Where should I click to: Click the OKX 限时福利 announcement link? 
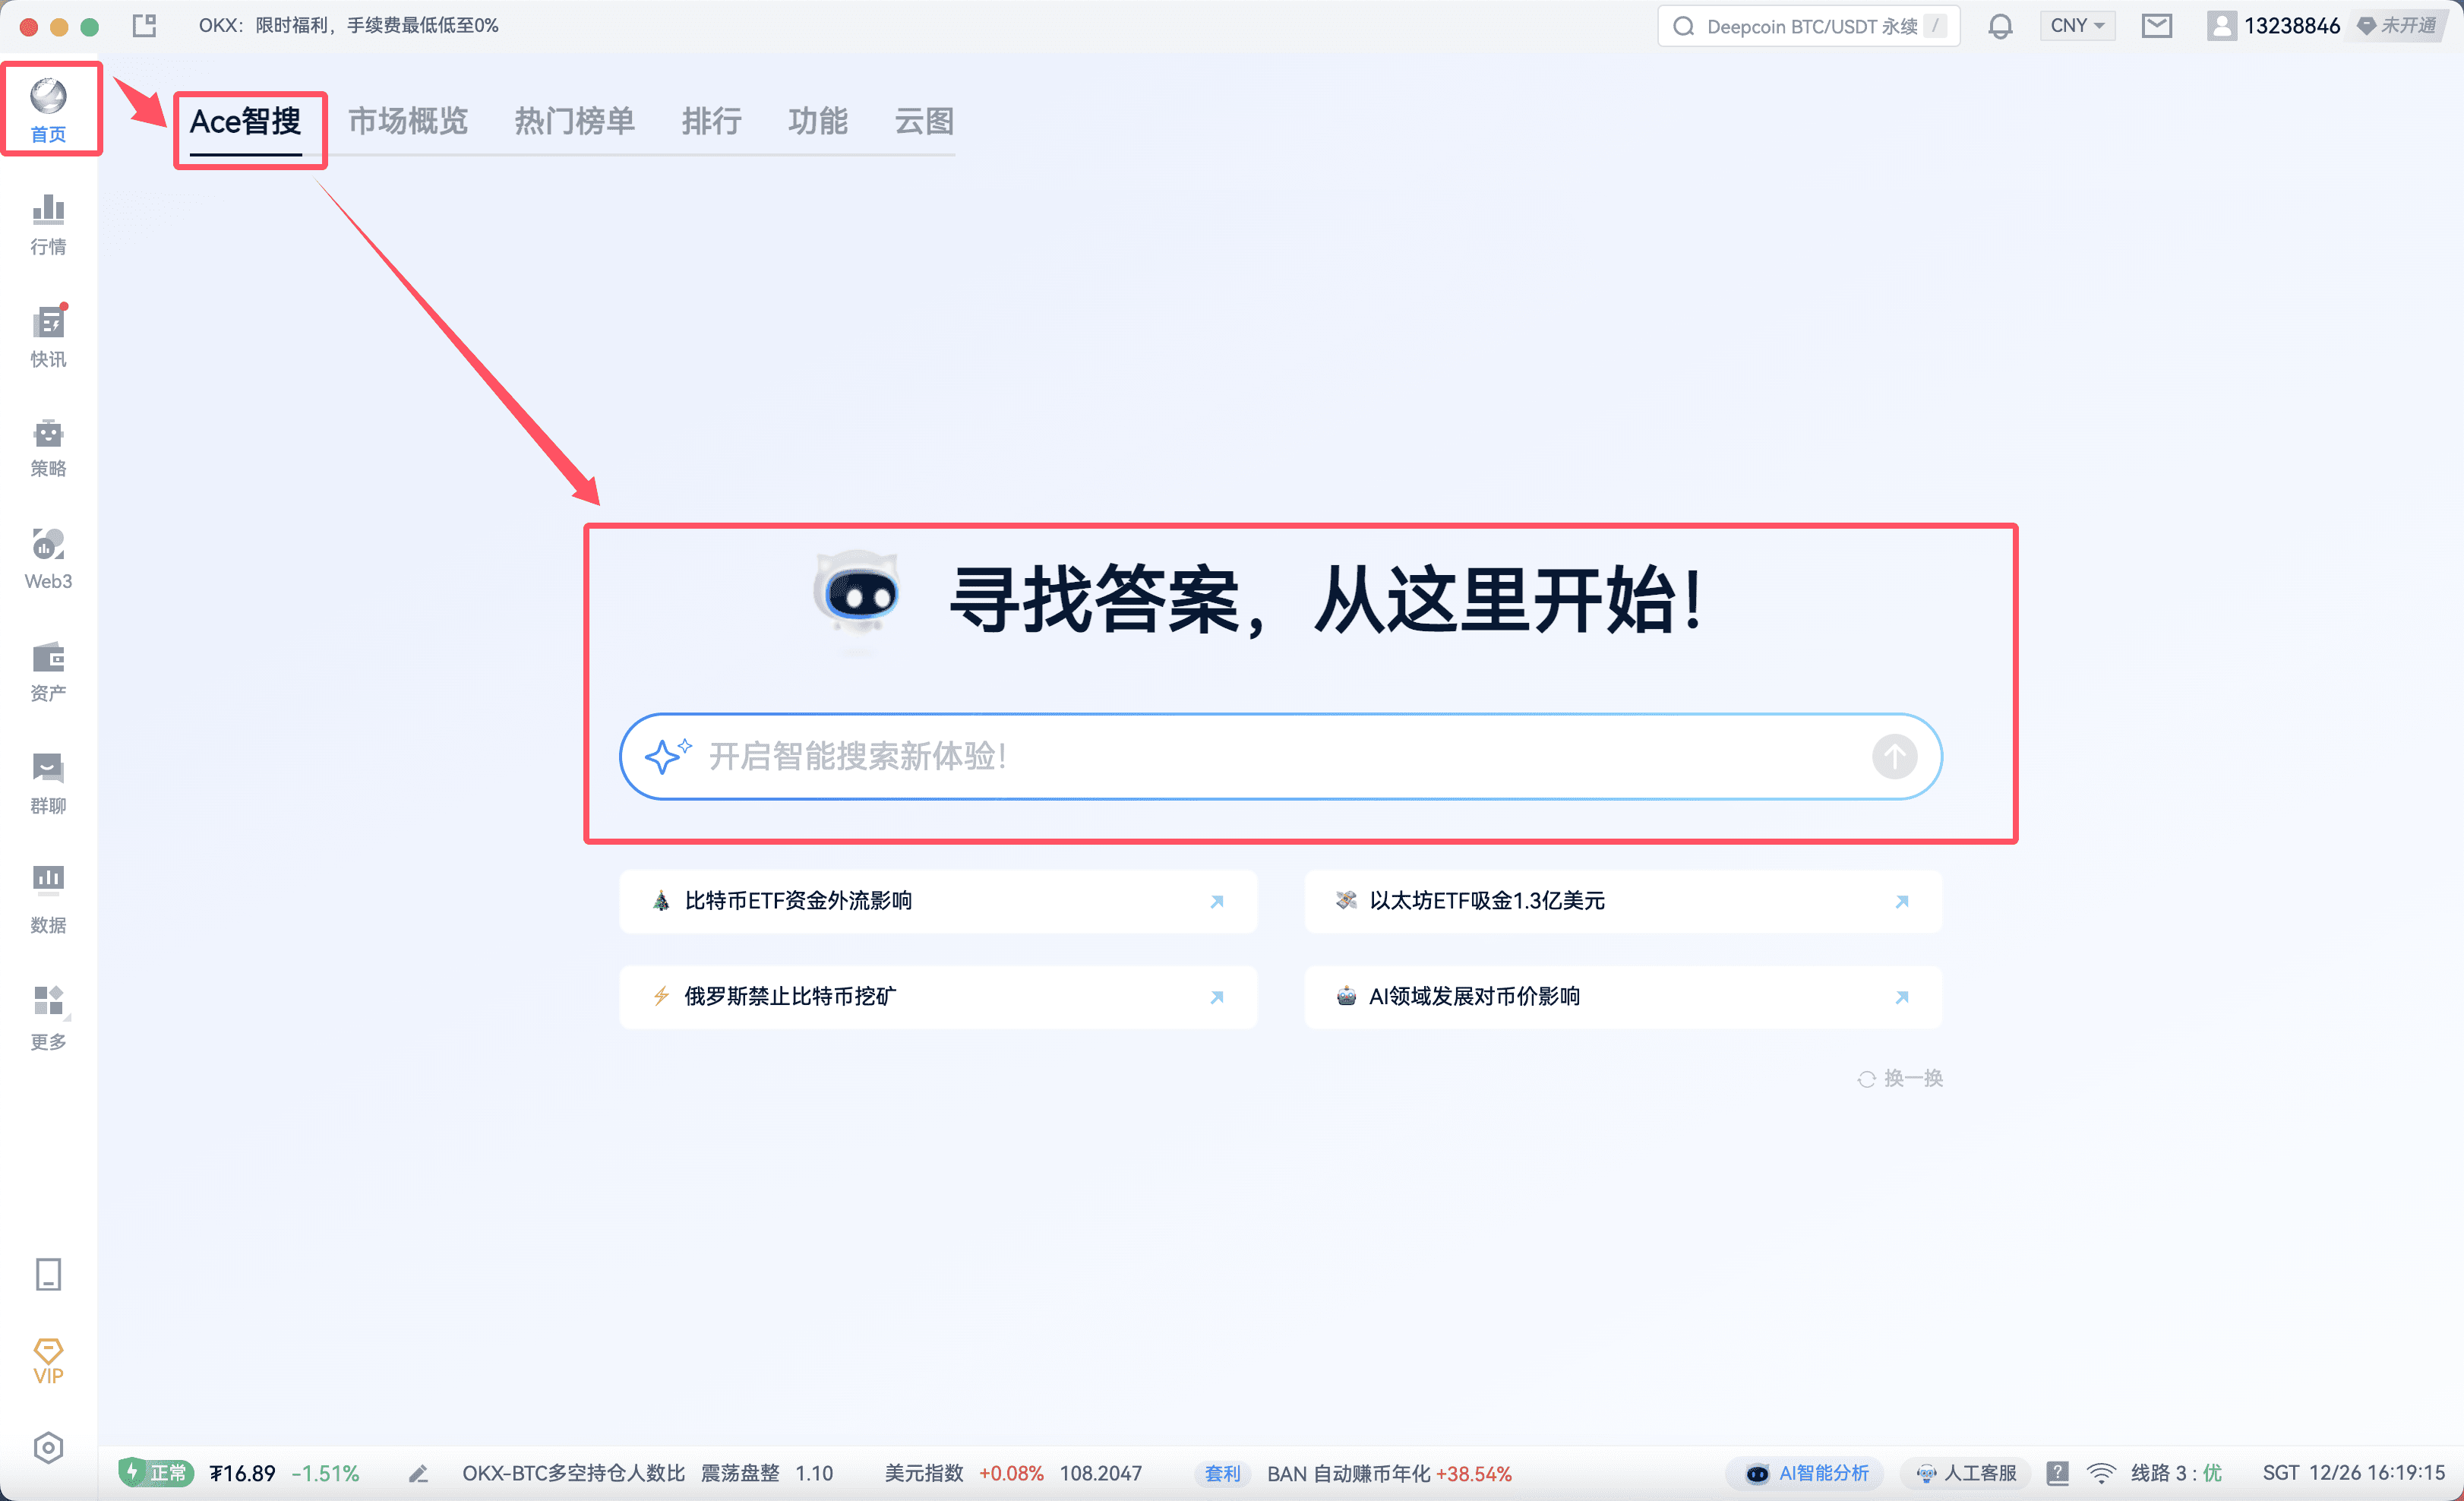click(x=348, y=25)
